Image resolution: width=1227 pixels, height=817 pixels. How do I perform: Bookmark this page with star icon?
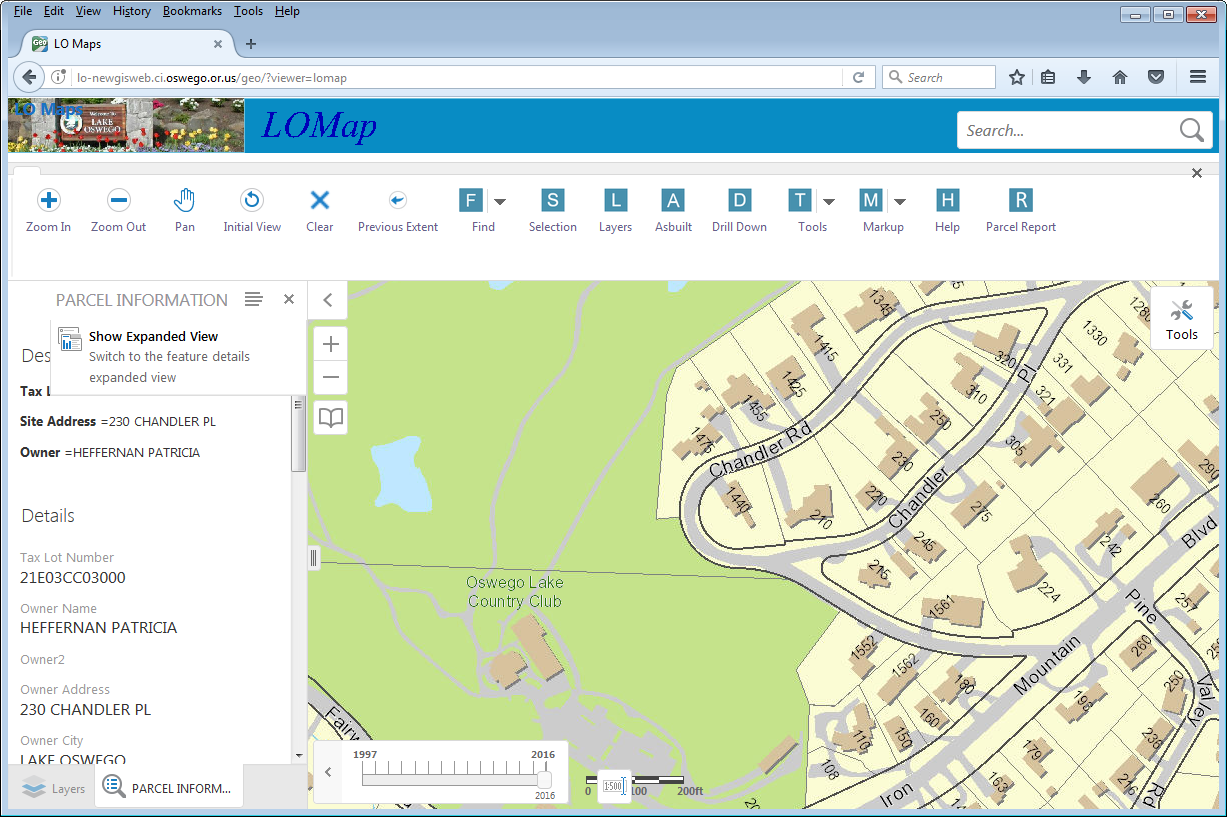(1017, 77)
